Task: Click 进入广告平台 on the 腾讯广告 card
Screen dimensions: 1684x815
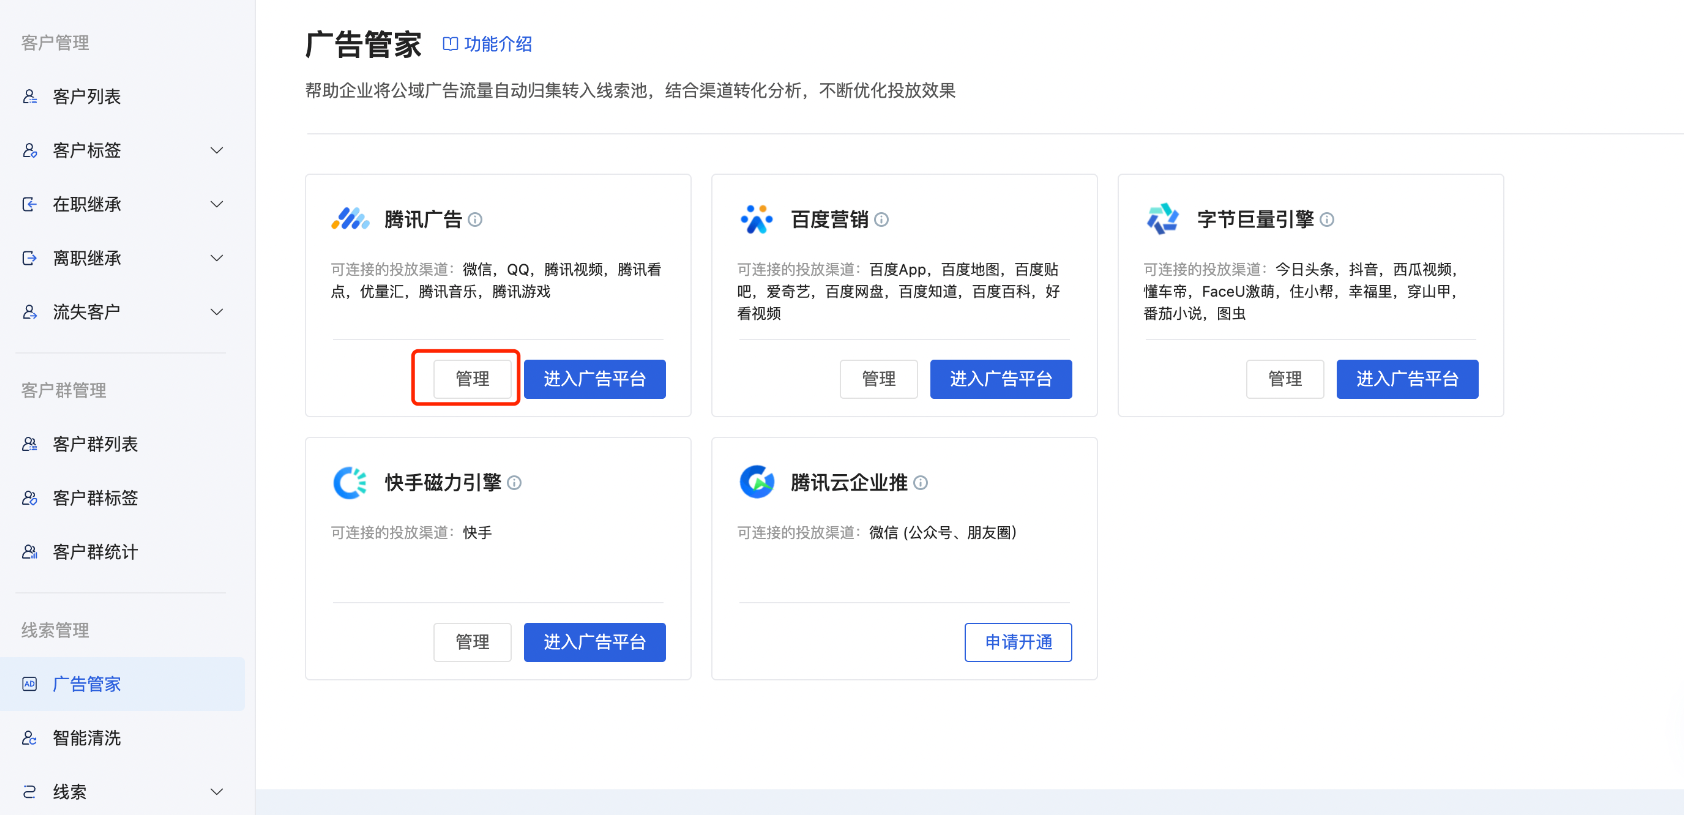Action: pyautogui.click(x=595, y=379)
